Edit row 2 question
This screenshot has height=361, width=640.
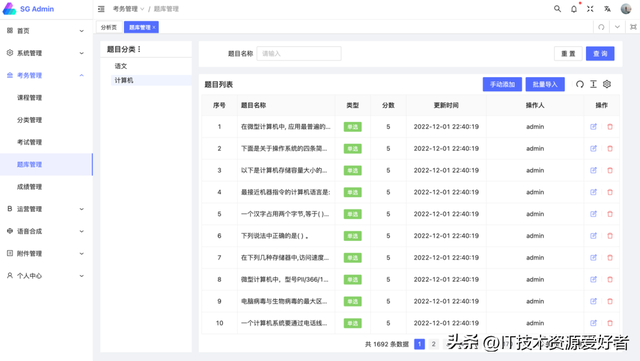(593, 148)
